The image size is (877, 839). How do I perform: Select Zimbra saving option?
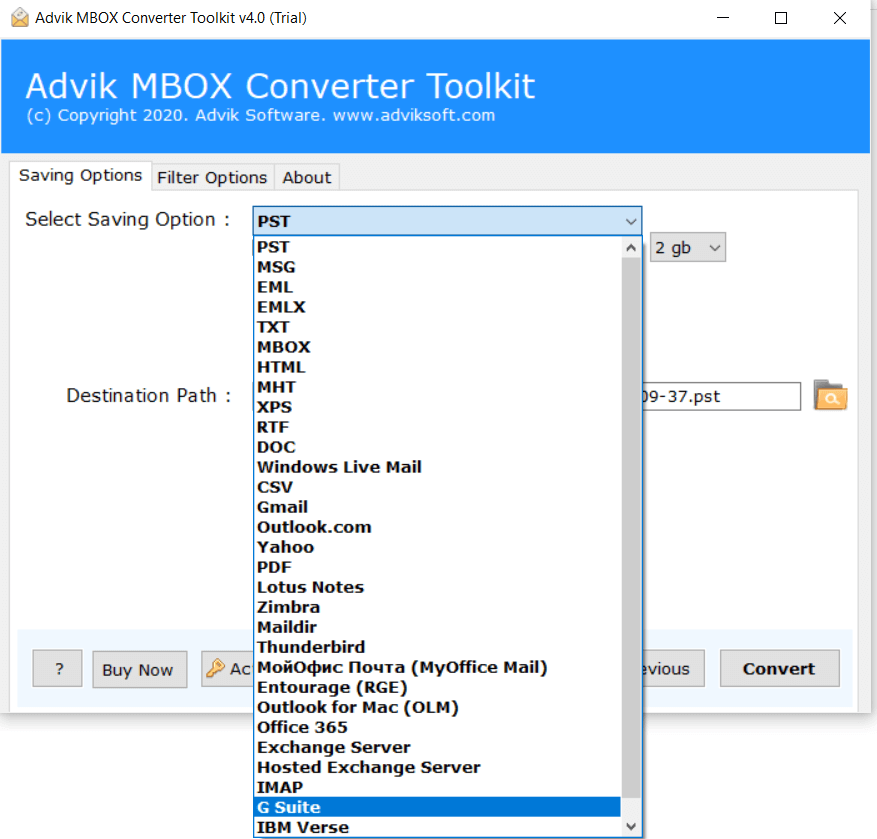(x=437, y=607)
